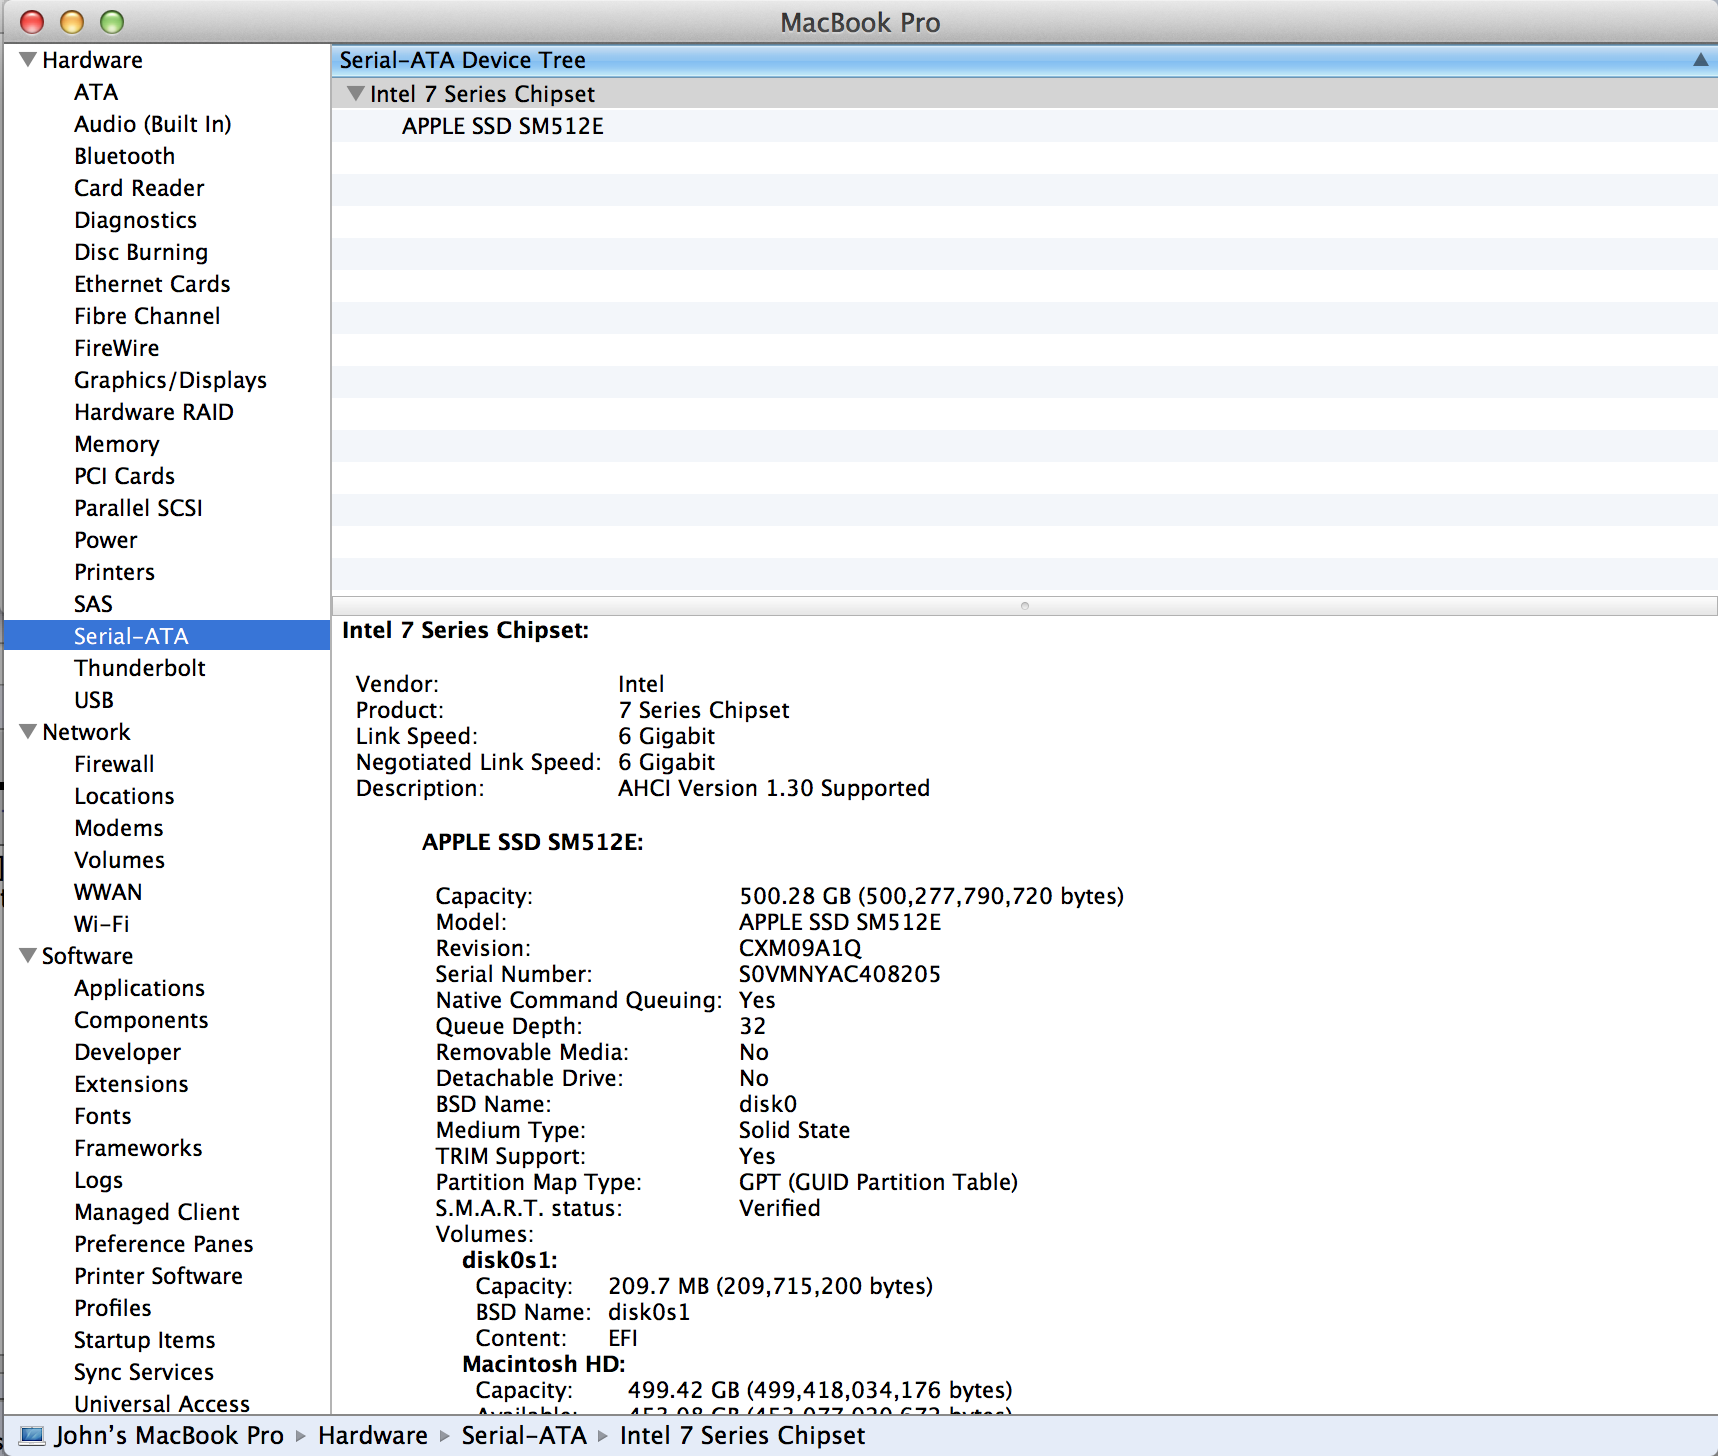Image resolution: width=1718 pixels, height=1456 pixels.
Task: Toggle sort arrow in Serial-ATA Device Tree header
Action: (x=1700, y=60)
